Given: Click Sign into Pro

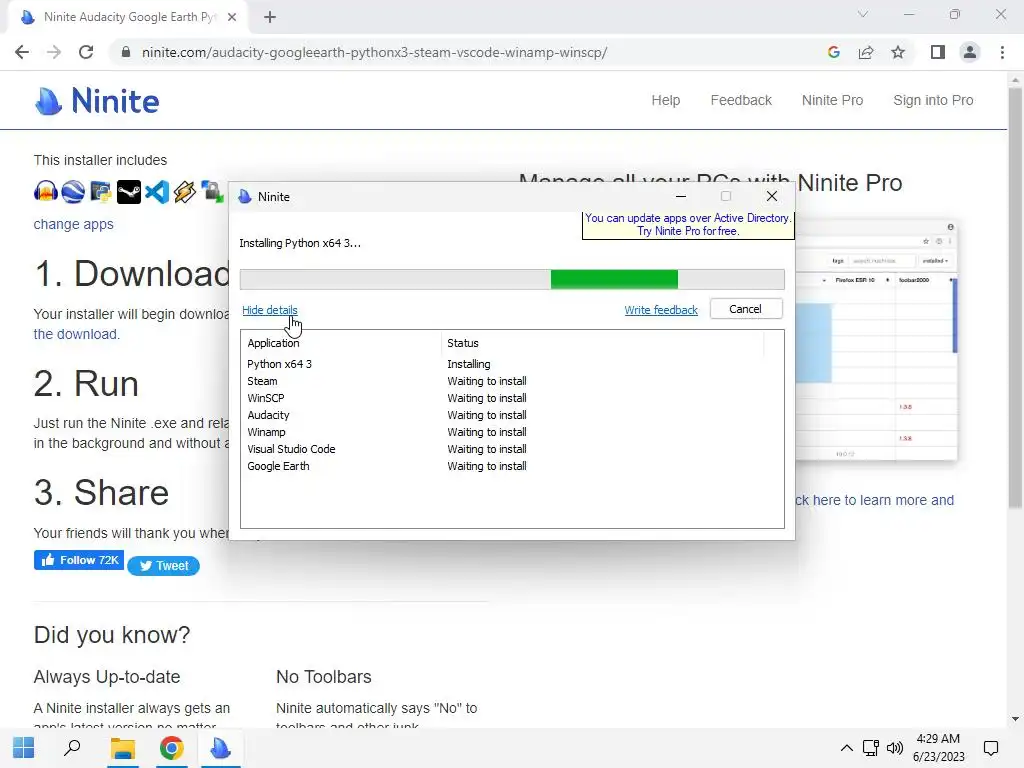Looking at the screenshot, I should 933,101.
